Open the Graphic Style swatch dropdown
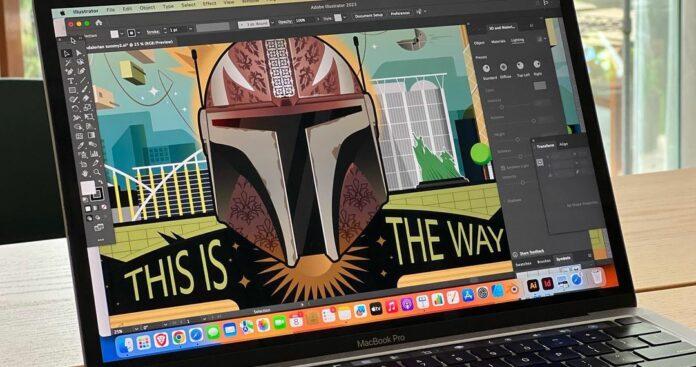Viewport: 696px width, 367px height. [344, 17]
